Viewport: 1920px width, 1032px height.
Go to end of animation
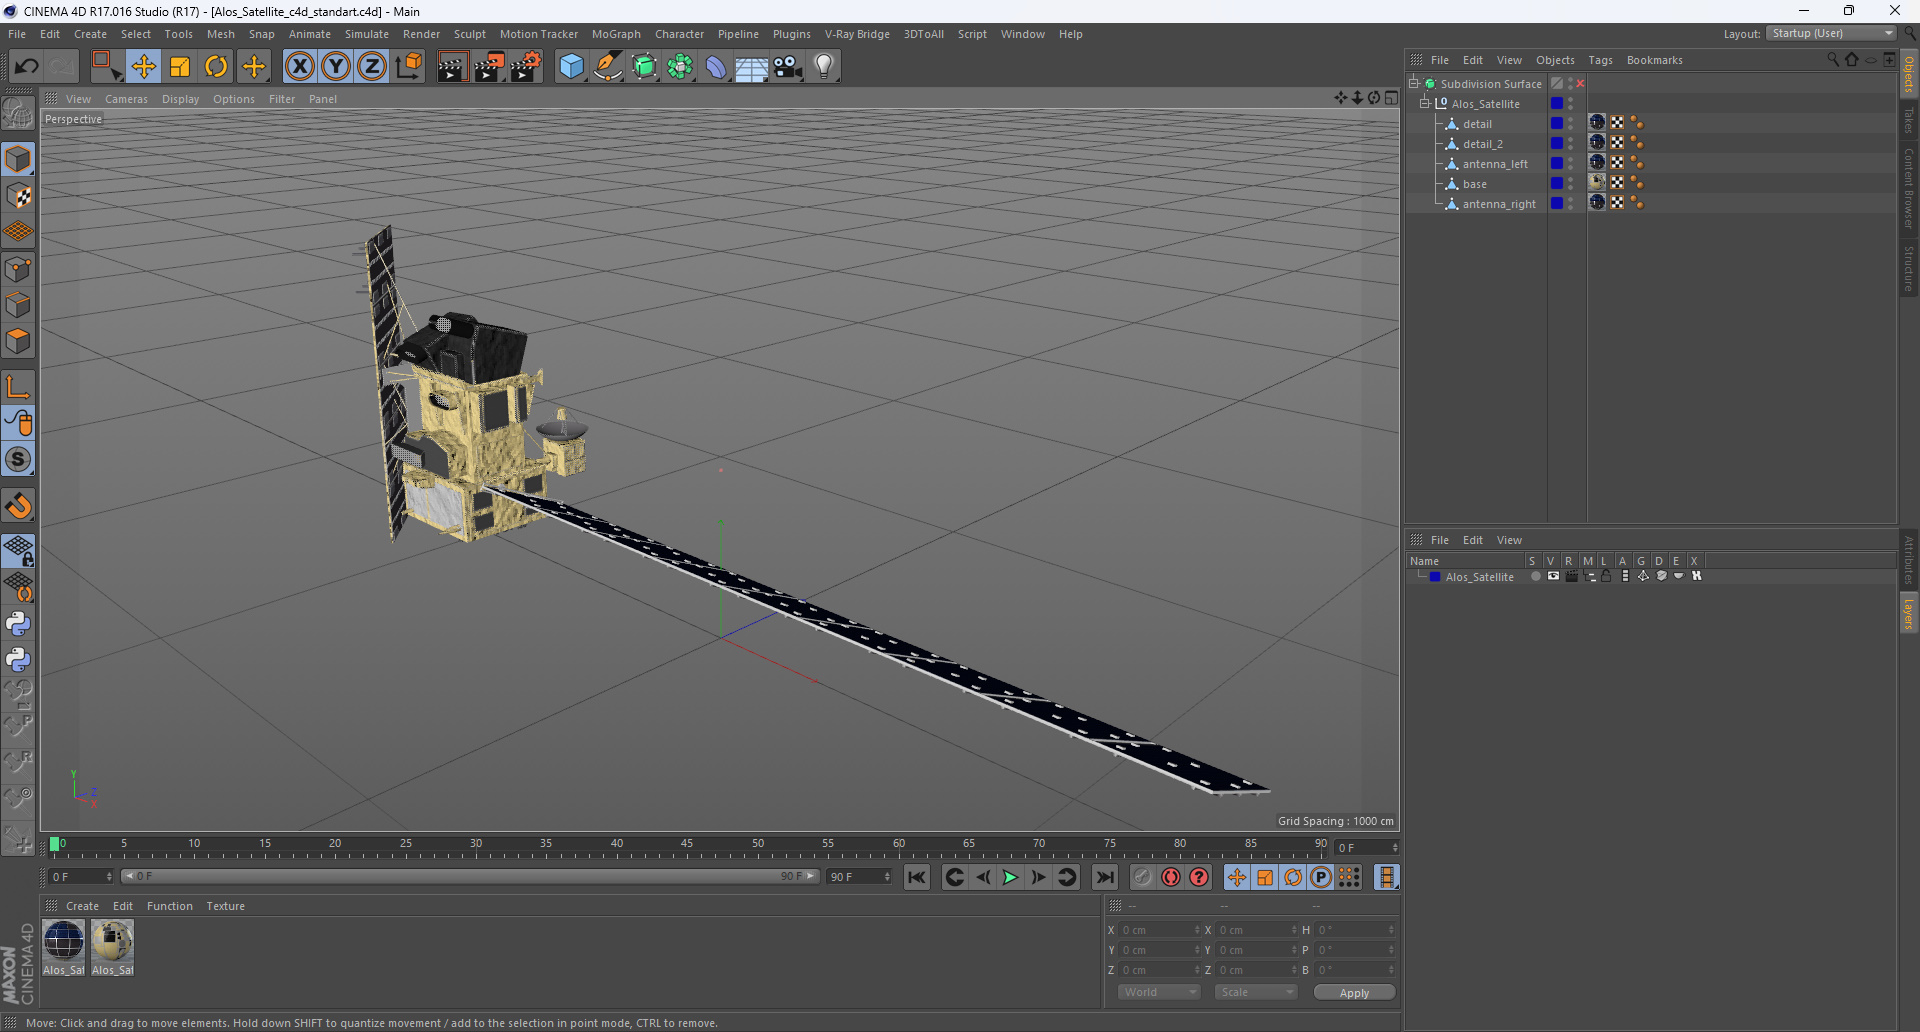click(x=1105, y=877)
